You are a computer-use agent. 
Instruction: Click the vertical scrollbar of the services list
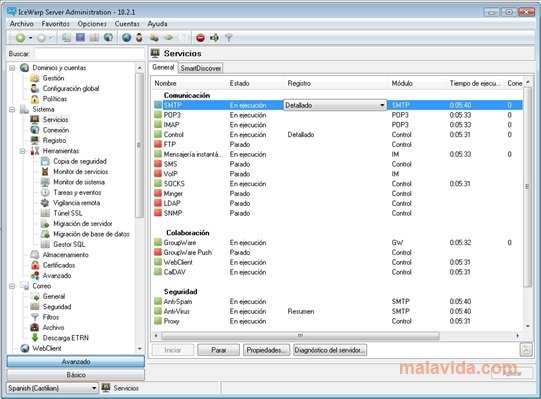point(528,186)
